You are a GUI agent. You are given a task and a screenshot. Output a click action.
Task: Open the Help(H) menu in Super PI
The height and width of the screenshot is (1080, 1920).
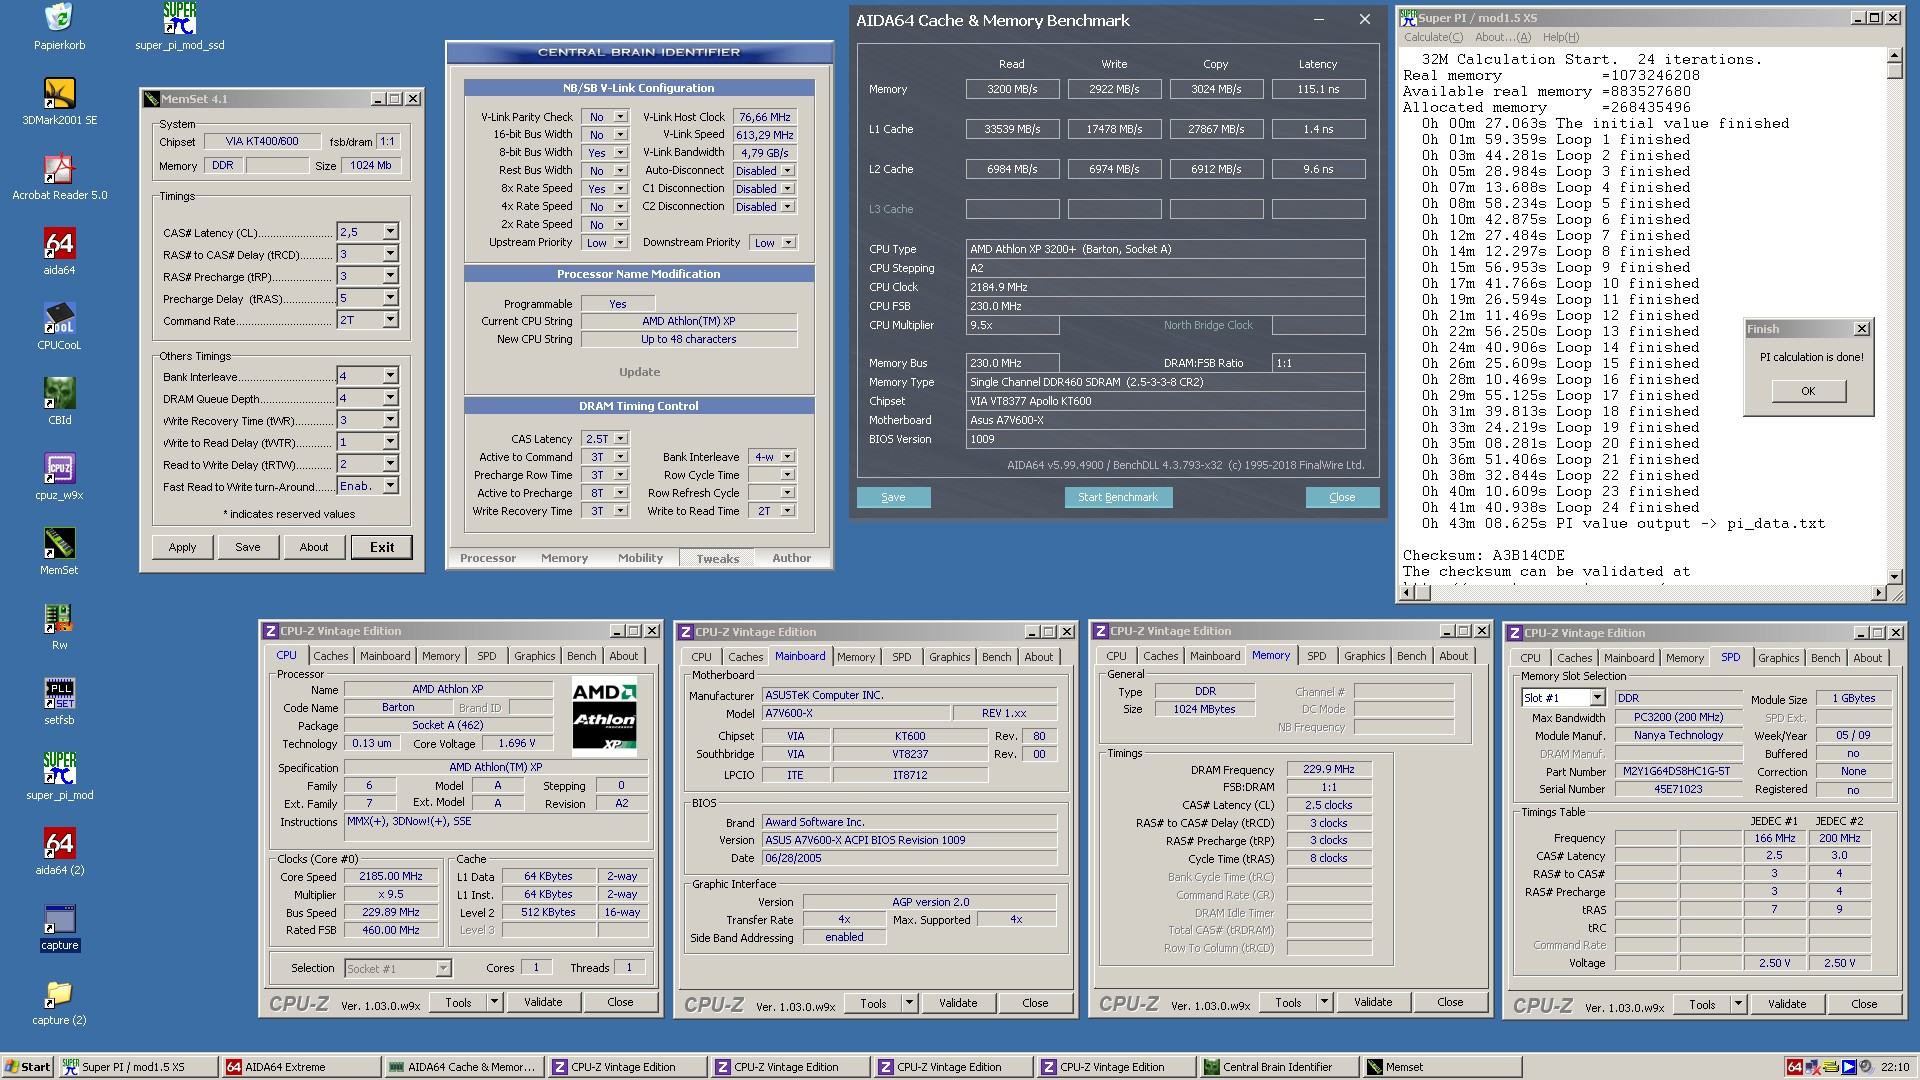[1561, 37]
